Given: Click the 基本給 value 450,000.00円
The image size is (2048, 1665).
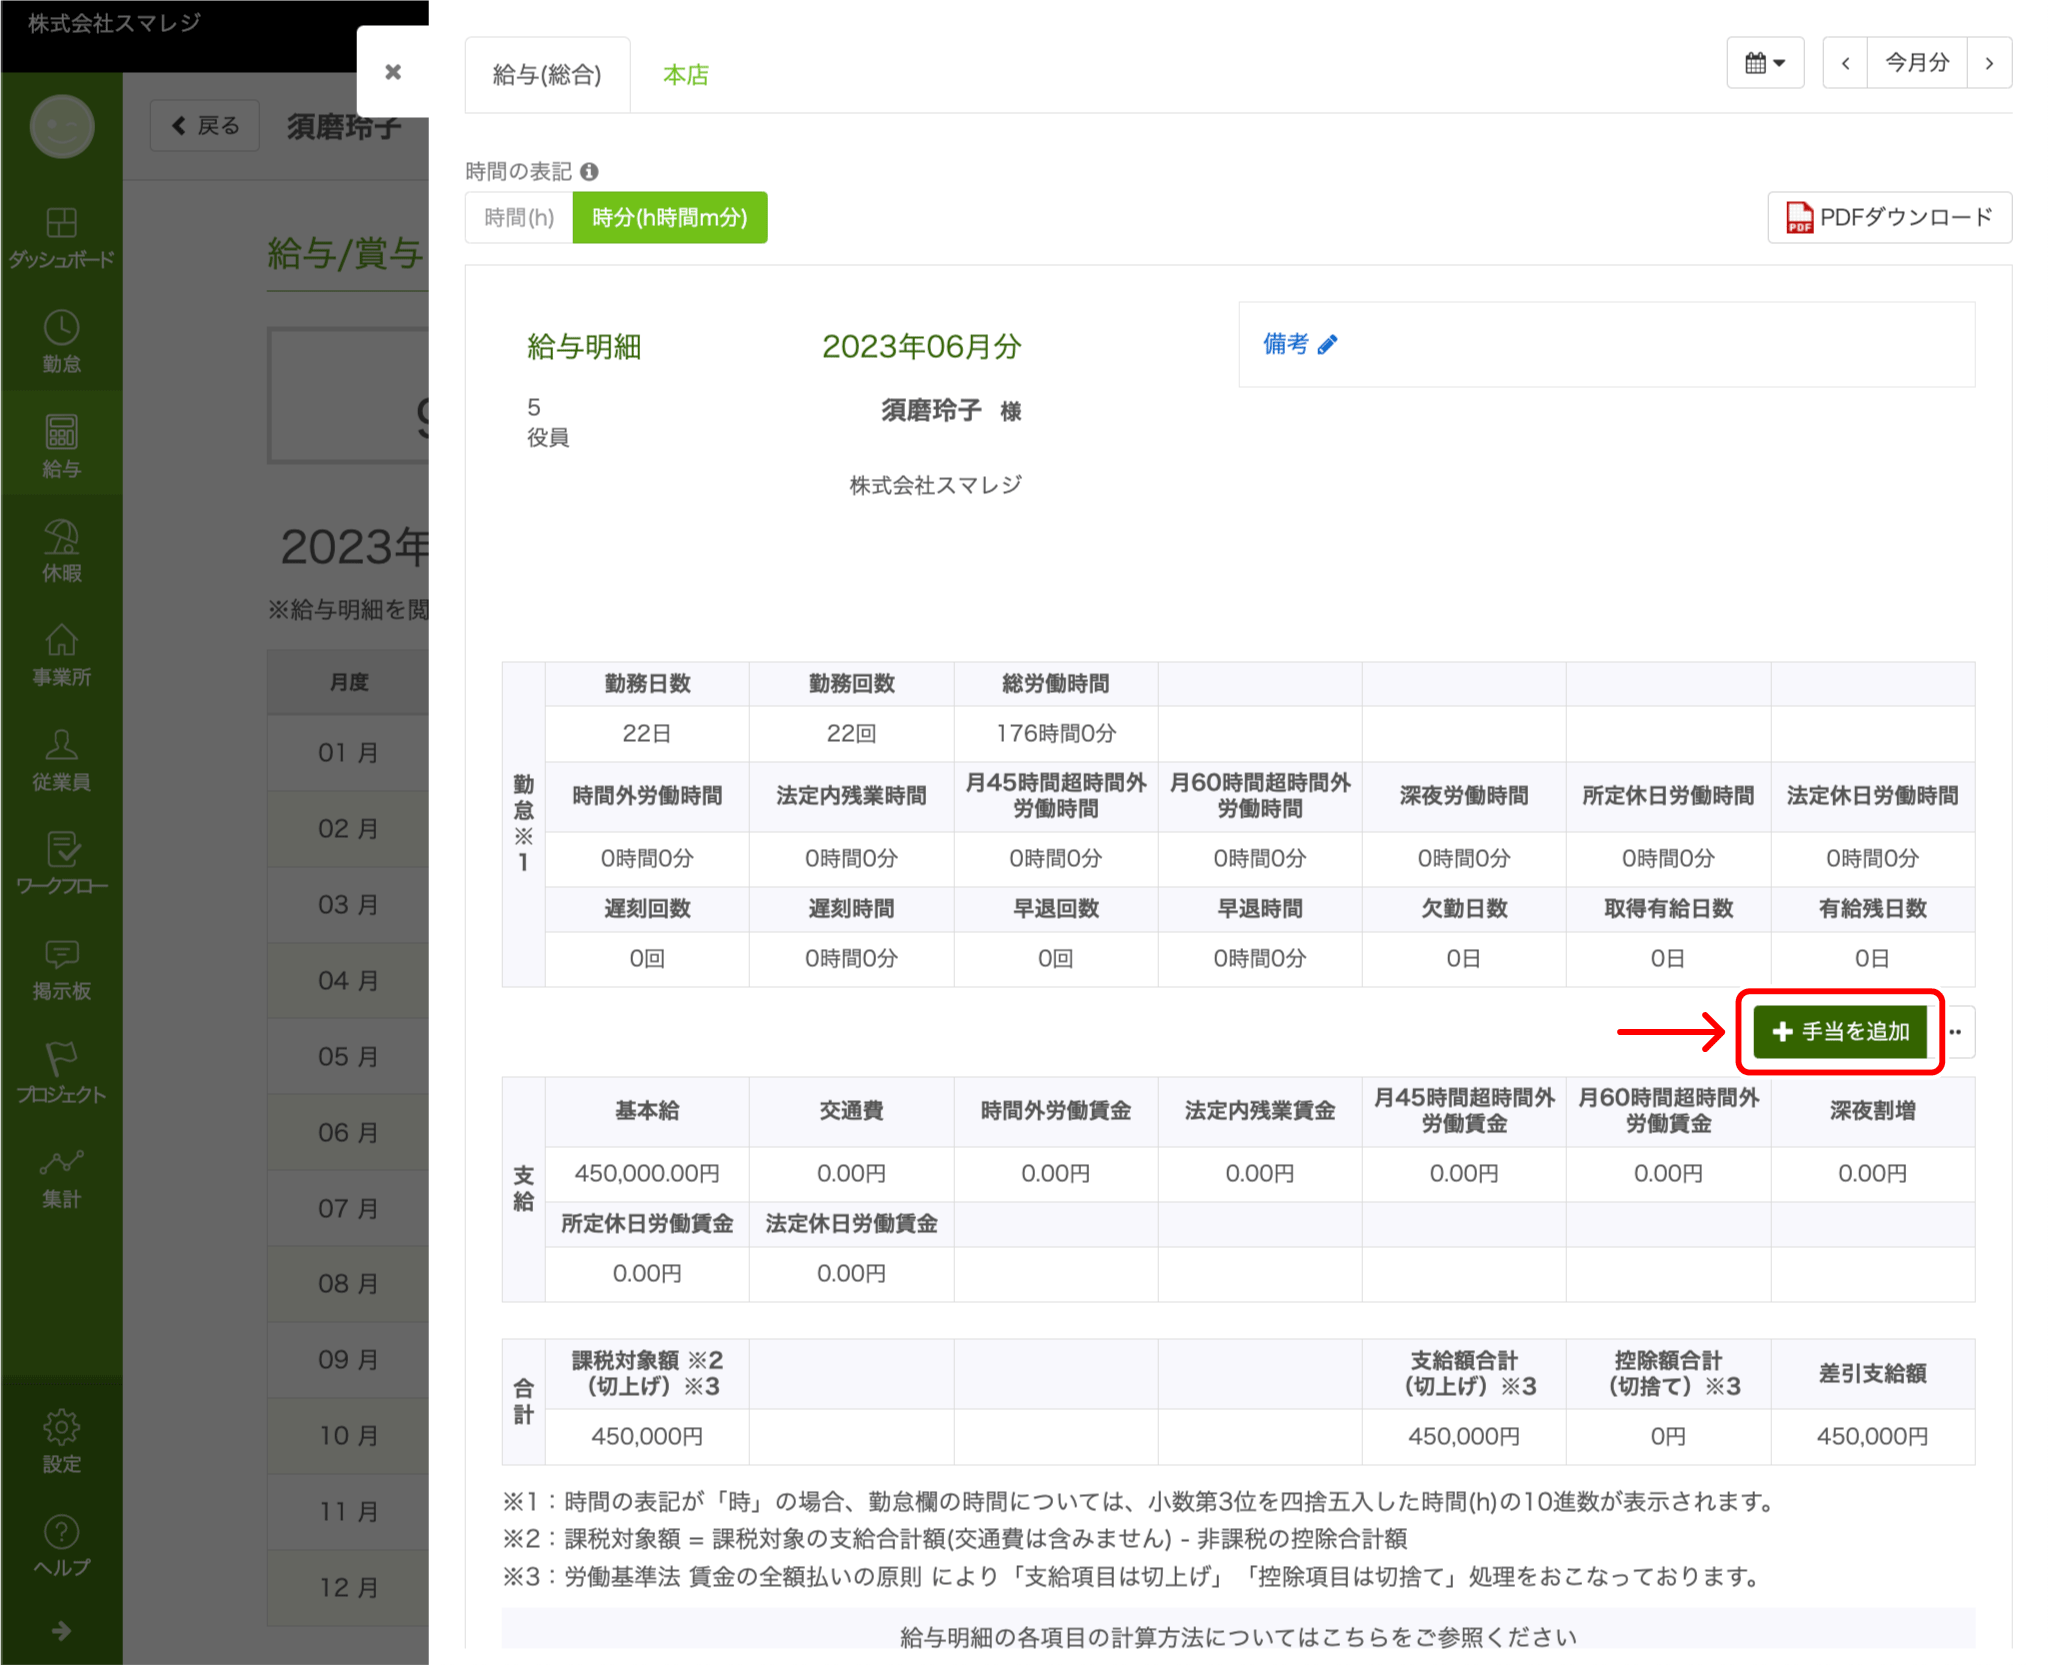Looking at the screenshot, I should click(647, 1173).
